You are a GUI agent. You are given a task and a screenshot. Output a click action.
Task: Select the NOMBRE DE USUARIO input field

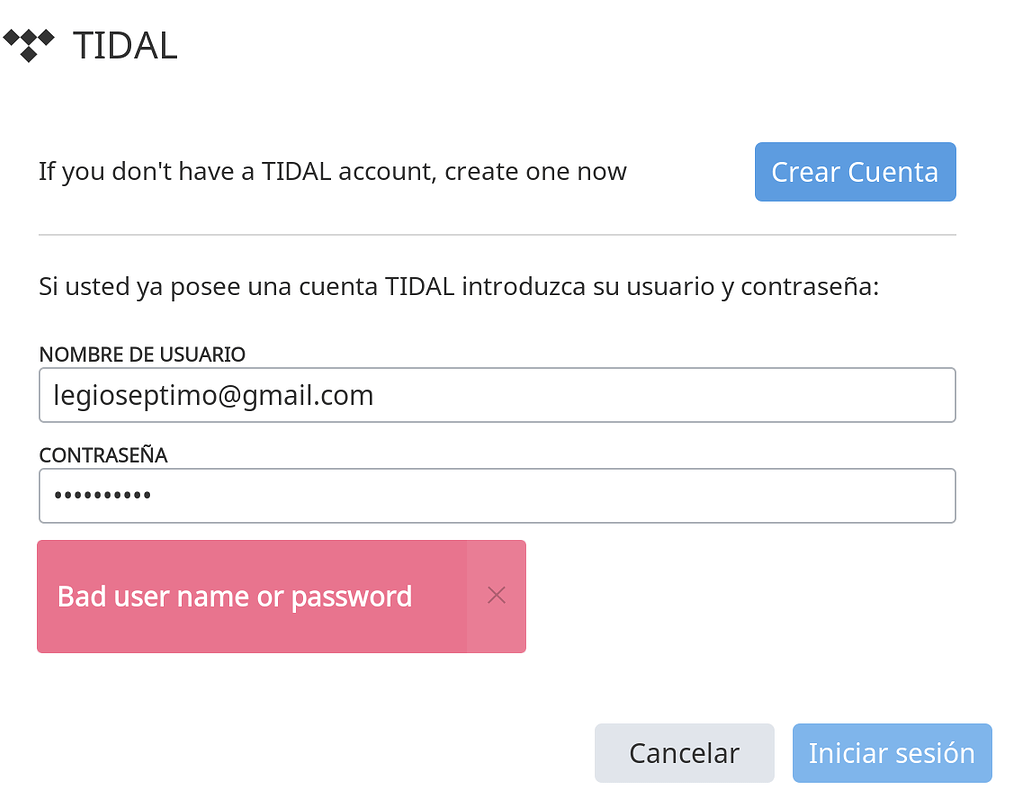(x=497, y=394)
